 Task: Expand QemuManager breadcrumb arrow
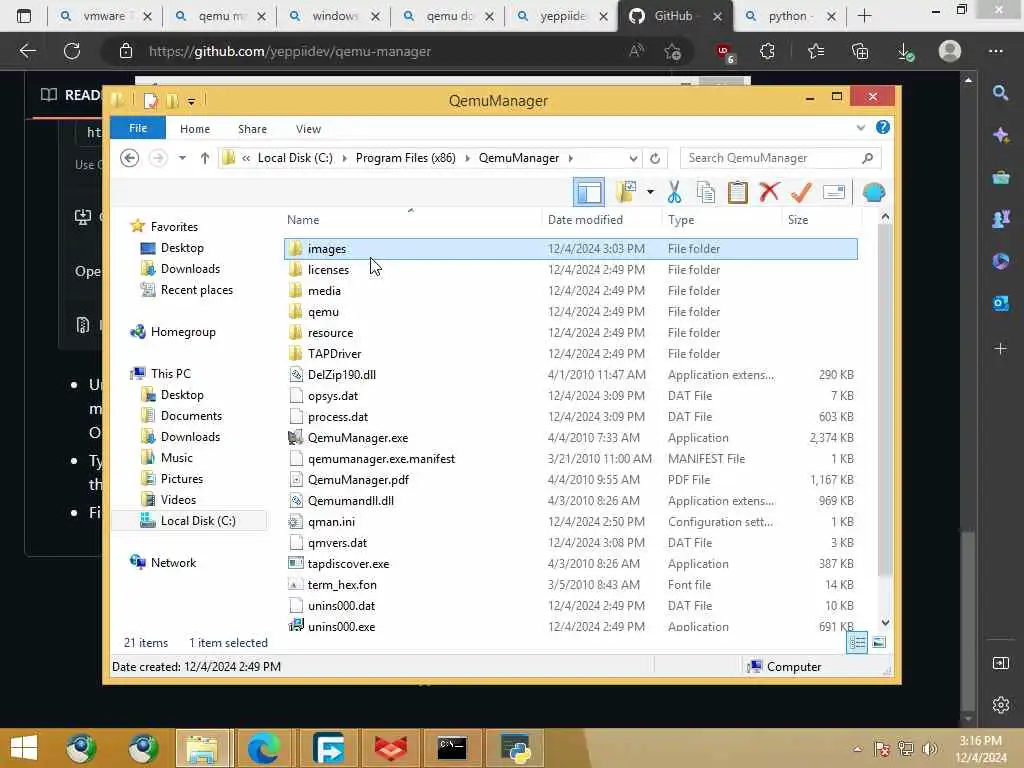pos(571,158)
